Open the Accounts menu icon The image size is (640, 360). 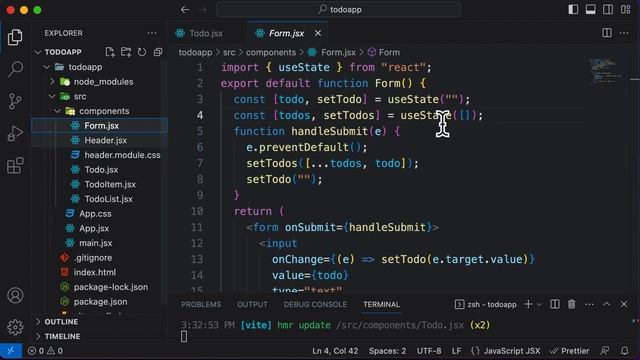[15, 295]
